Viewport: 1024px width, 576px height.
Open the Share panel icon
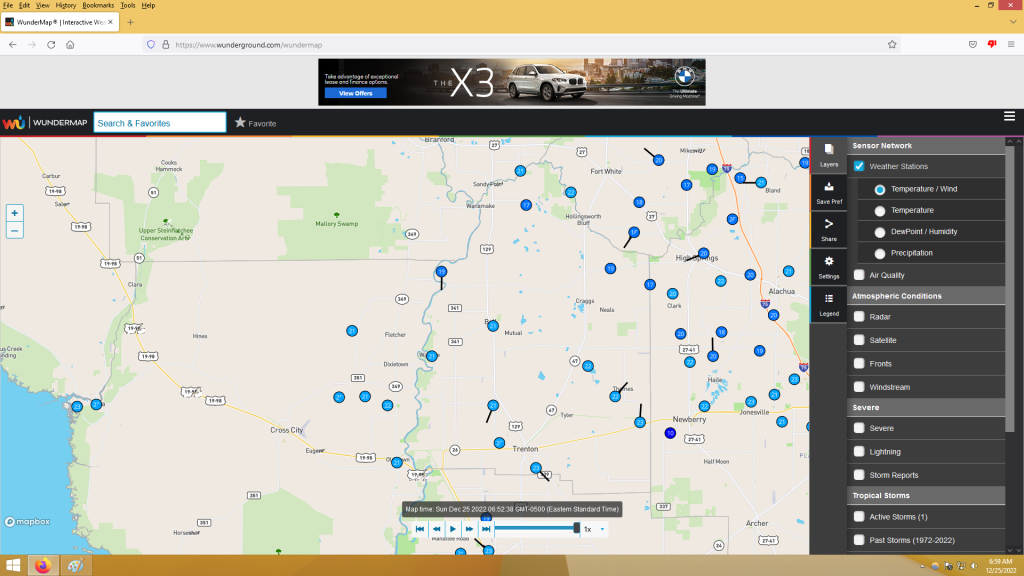click(828, 228)
